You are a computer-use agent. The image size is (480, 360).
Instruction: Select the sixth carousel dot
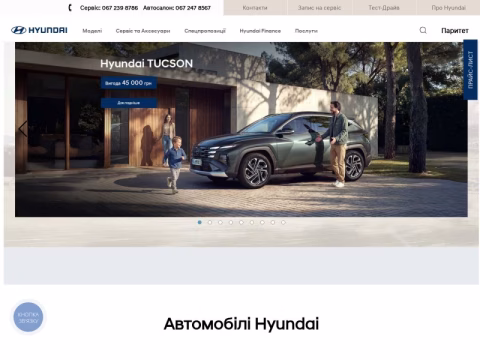[x=252, y=222]
